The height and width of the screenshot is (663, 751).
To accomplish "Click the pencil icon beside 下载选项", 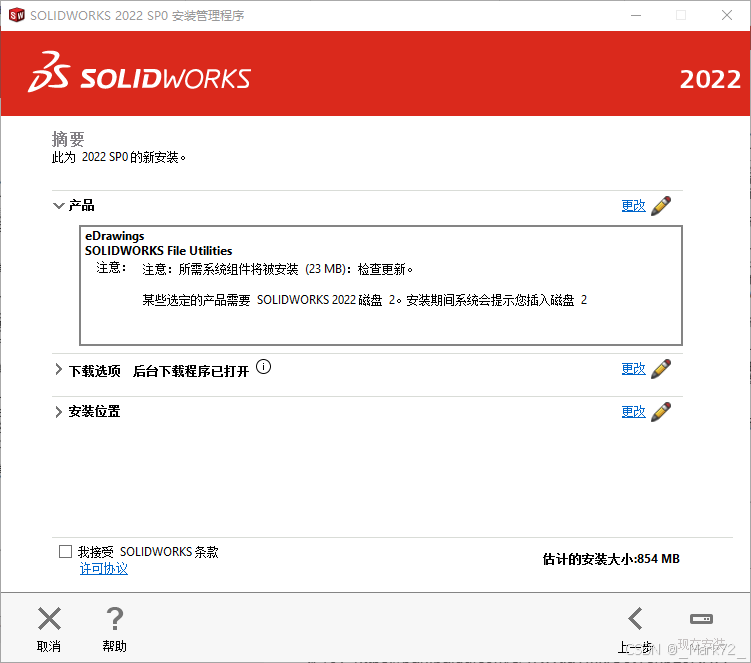I will 661,369.
